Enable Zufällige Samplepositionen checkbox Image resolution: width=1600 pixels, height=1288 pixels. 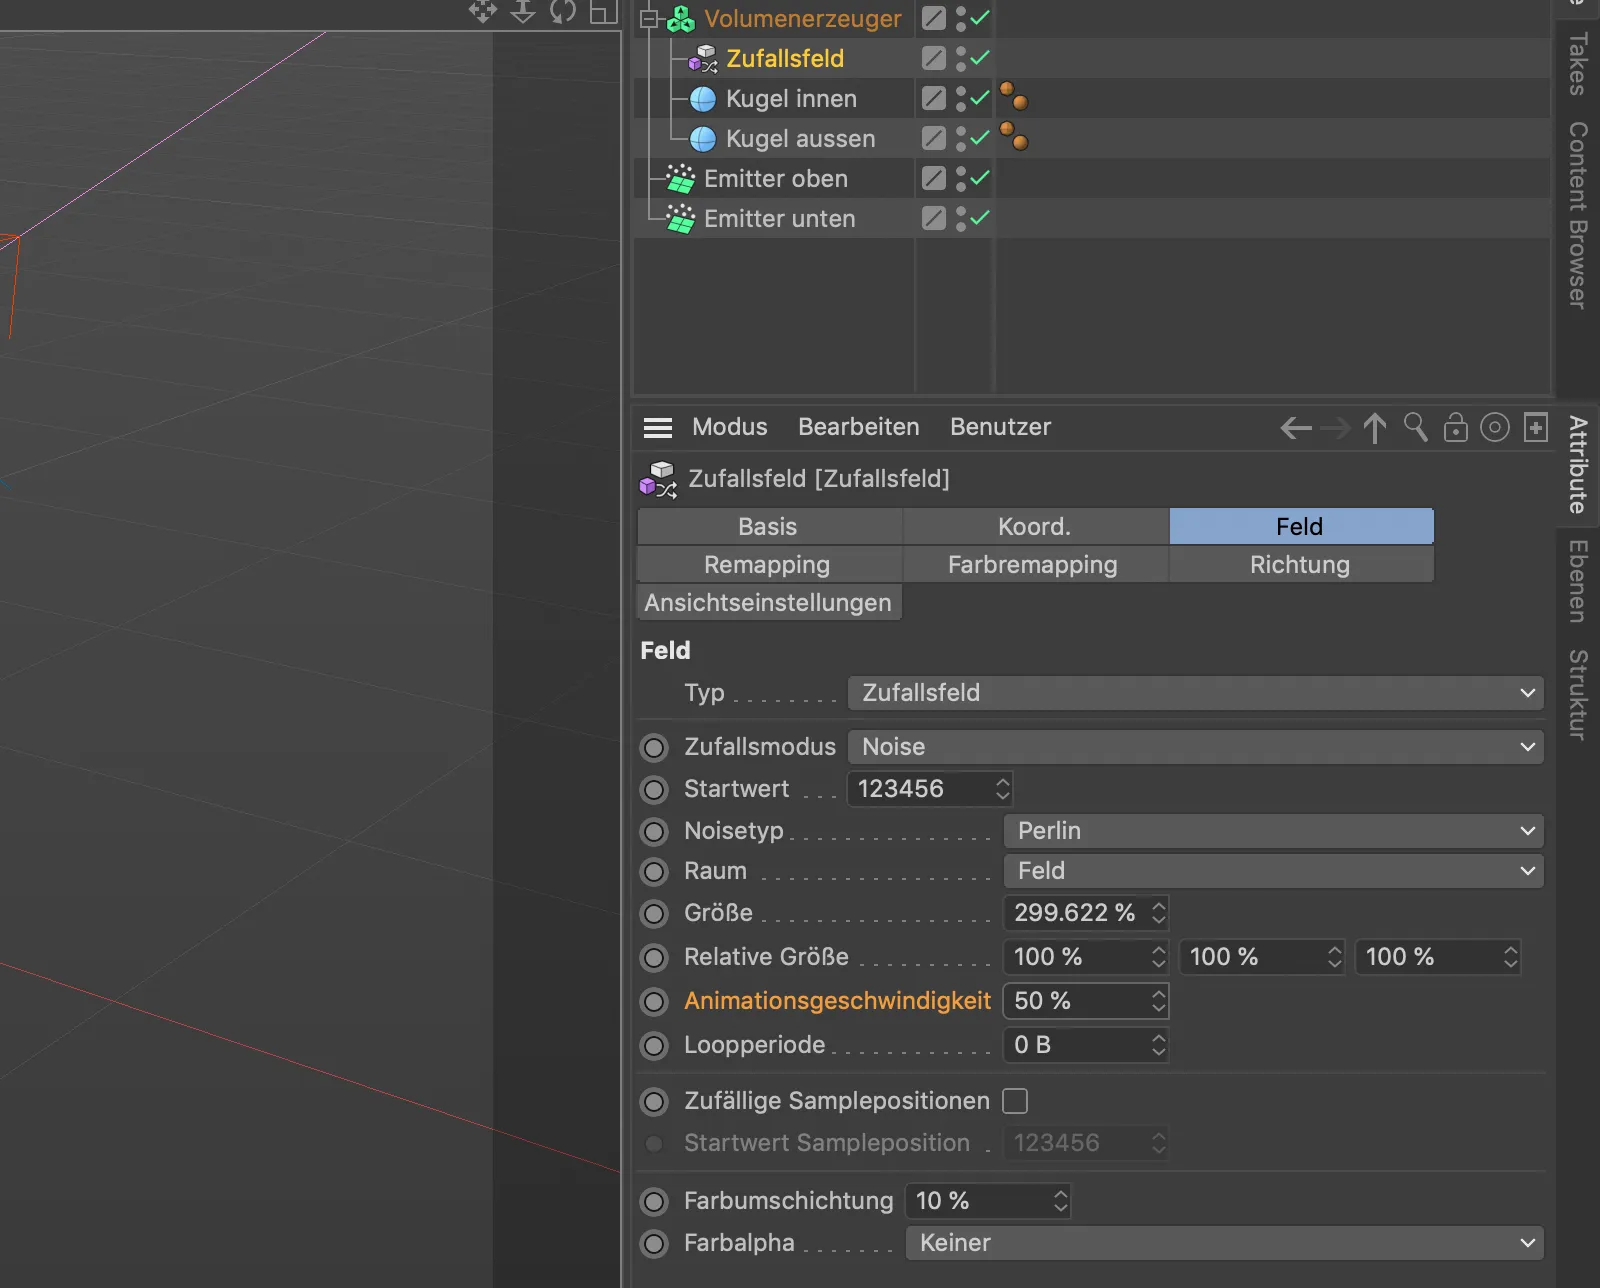1015,1101
